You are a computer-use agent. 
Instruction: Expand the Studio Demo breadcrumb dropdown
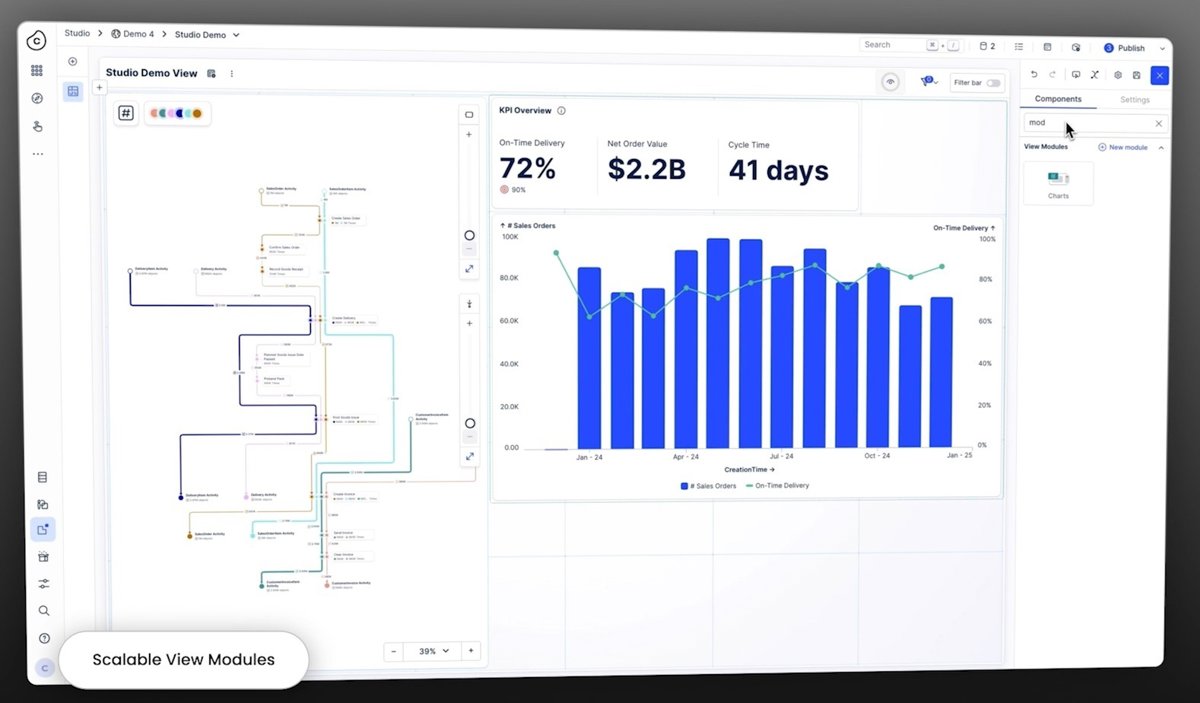click(236, 35)
